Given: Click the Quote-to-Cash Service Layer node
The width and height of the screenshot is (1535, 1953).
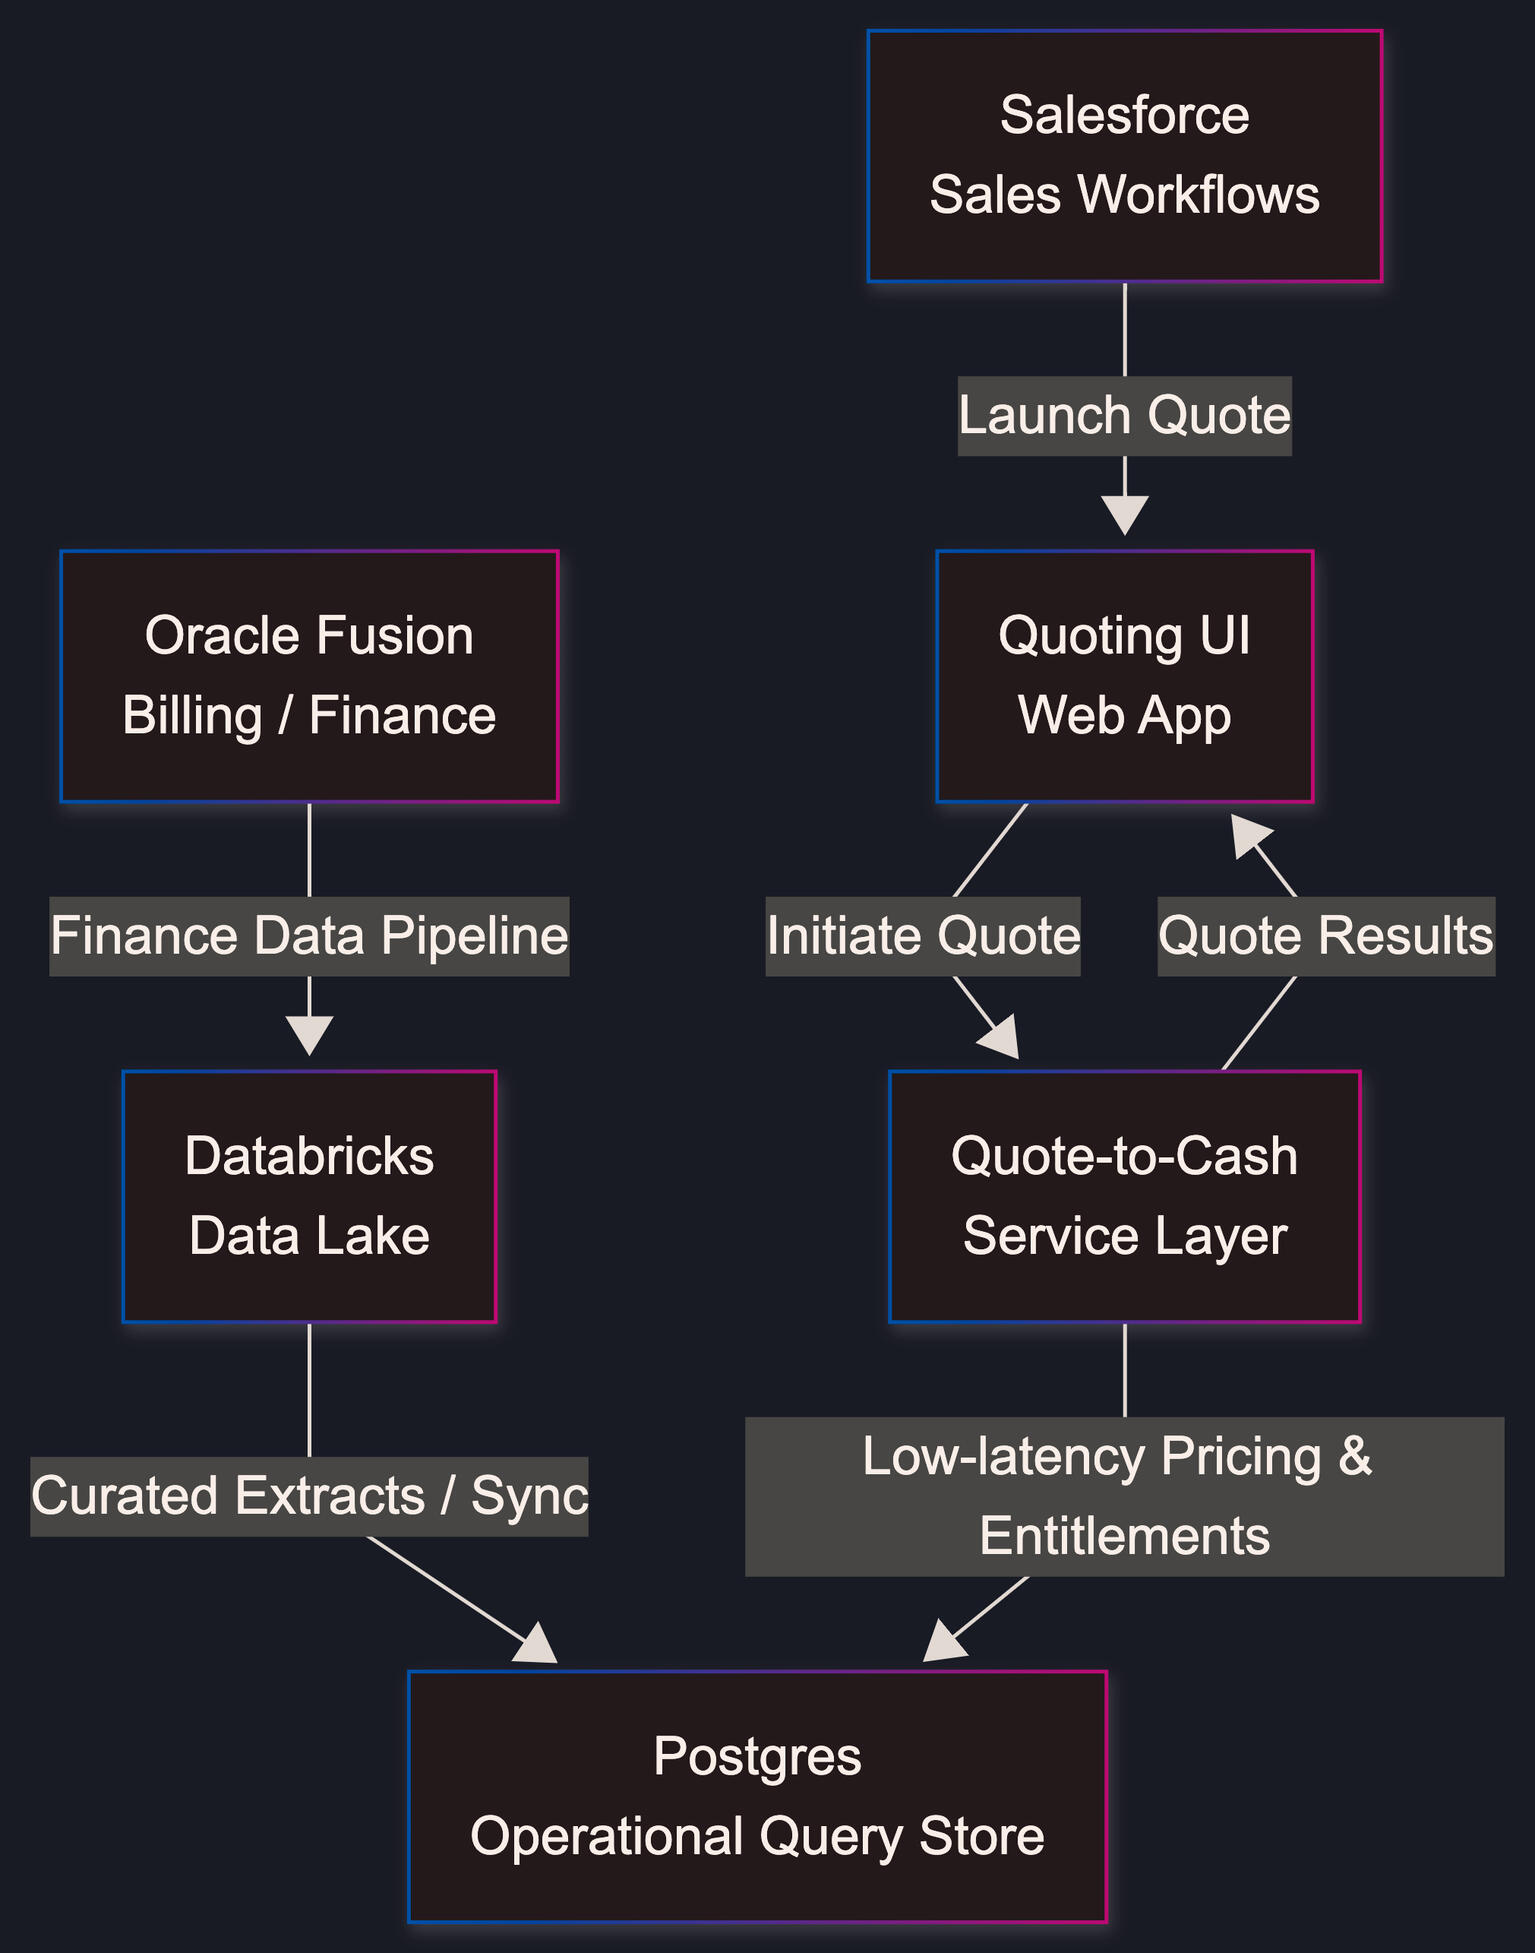Looking at the screenshot, I should click(1124, 1196).
